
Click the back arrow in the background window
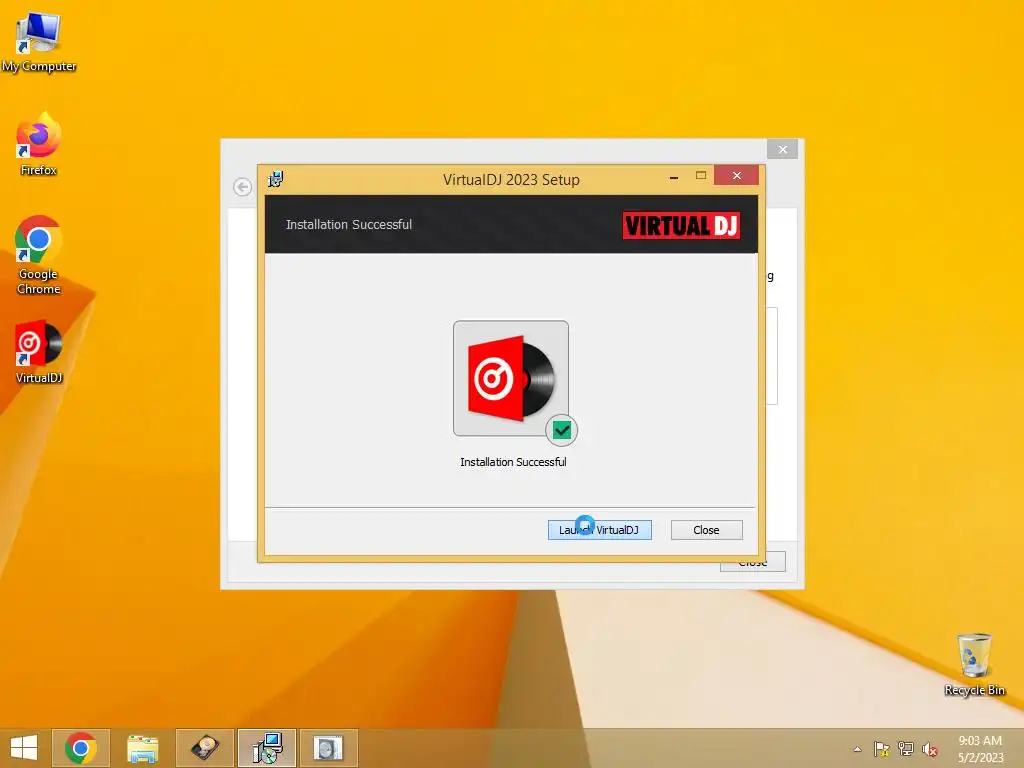click(x=242, y=187)
